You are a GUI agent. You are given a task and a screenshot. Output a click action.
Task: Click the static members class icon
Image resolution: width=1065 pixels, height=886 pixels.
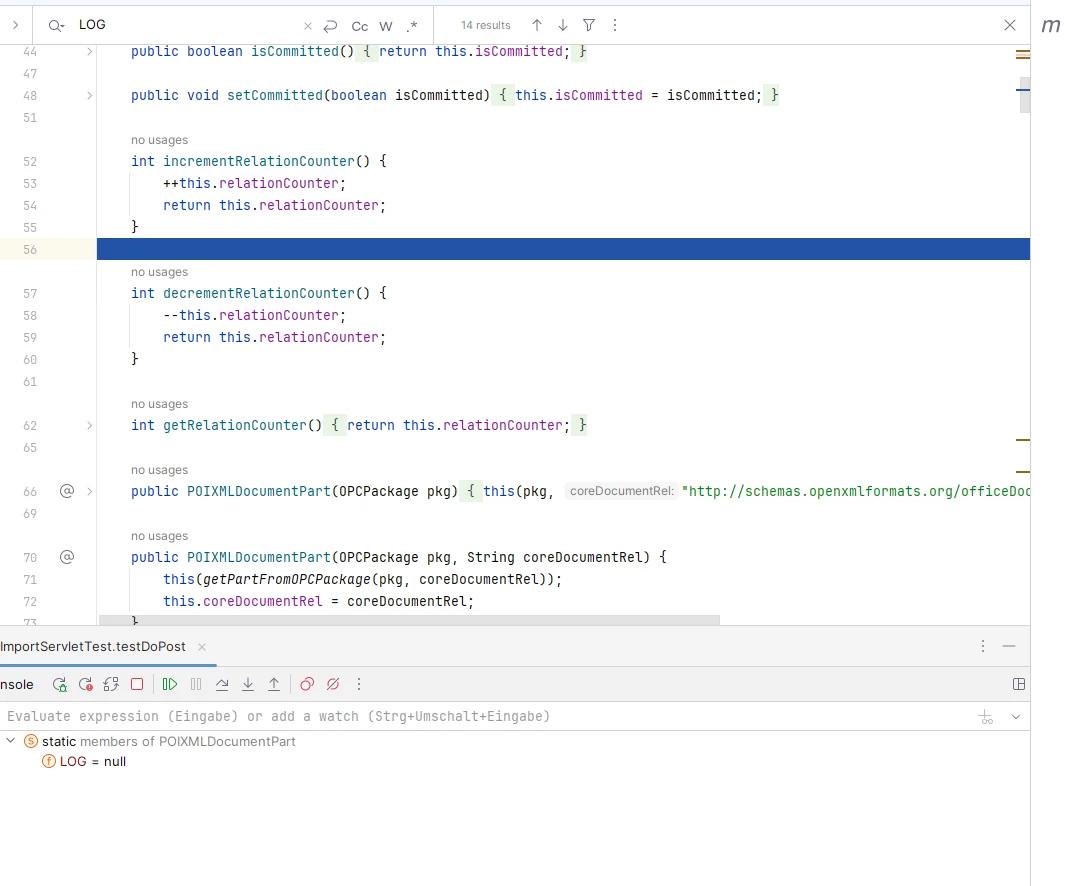point(31,741)
